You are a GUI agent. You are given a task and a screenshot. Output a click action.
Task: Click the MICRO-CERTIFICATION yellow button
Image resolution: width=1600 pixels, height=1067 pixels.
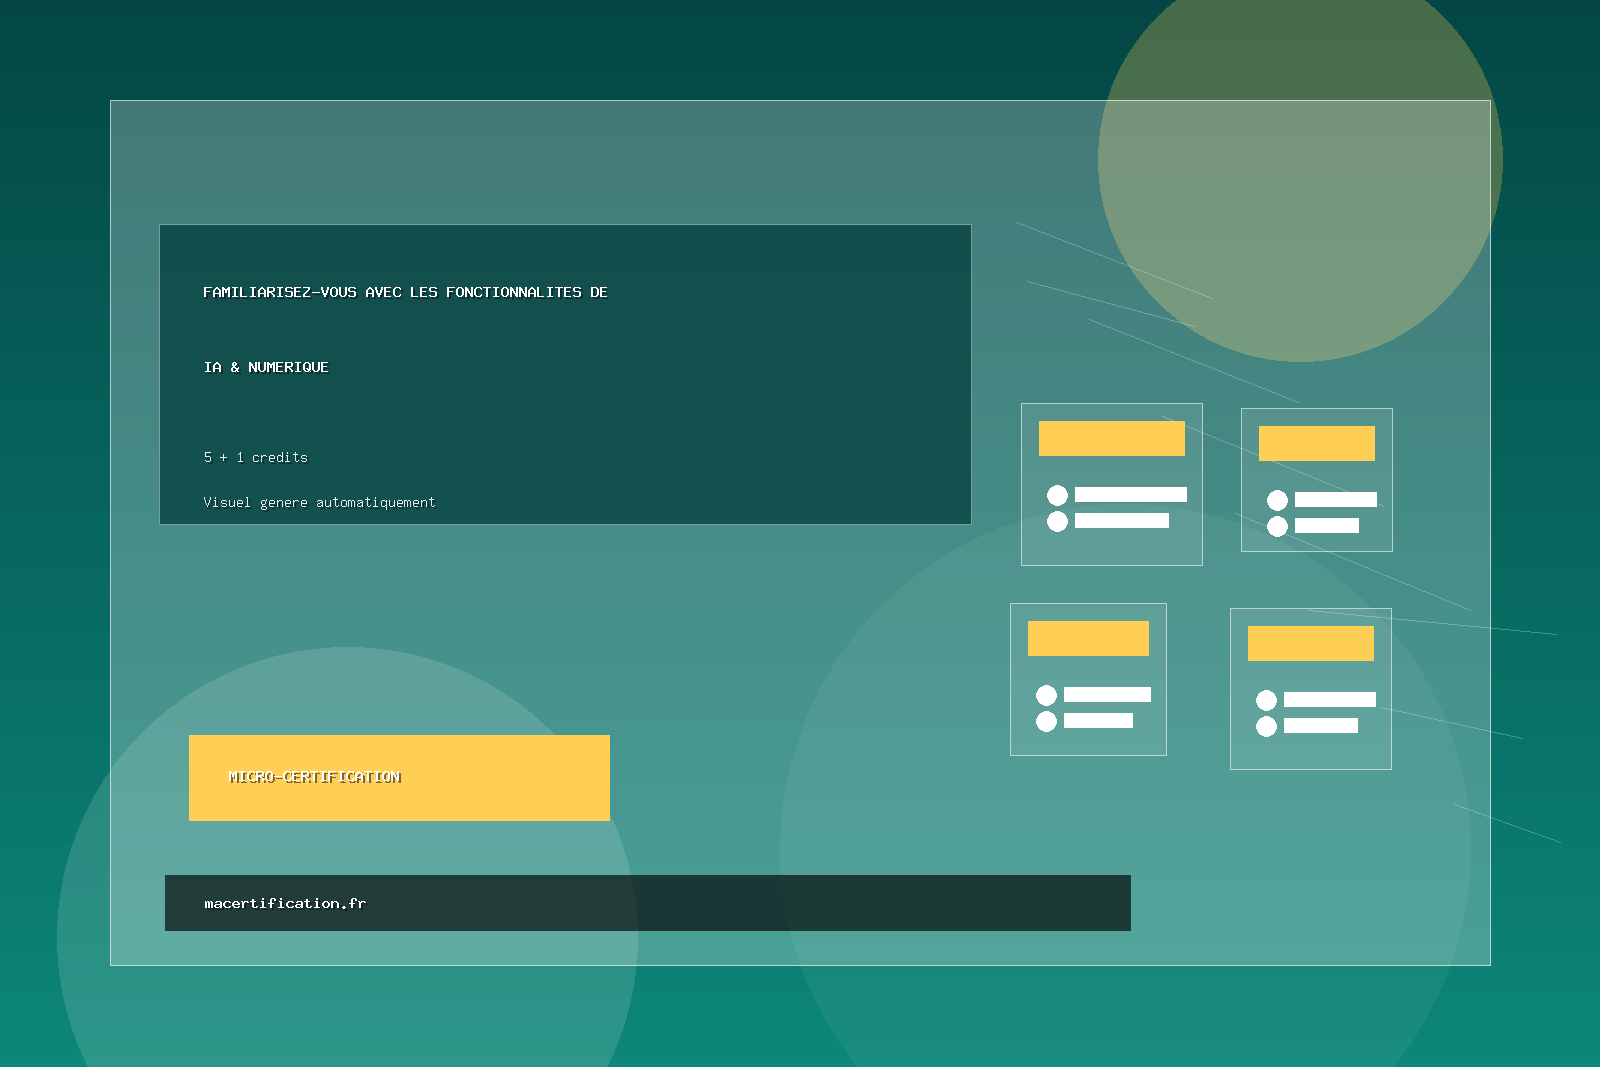pyautogui.click(x=399, y=778)
